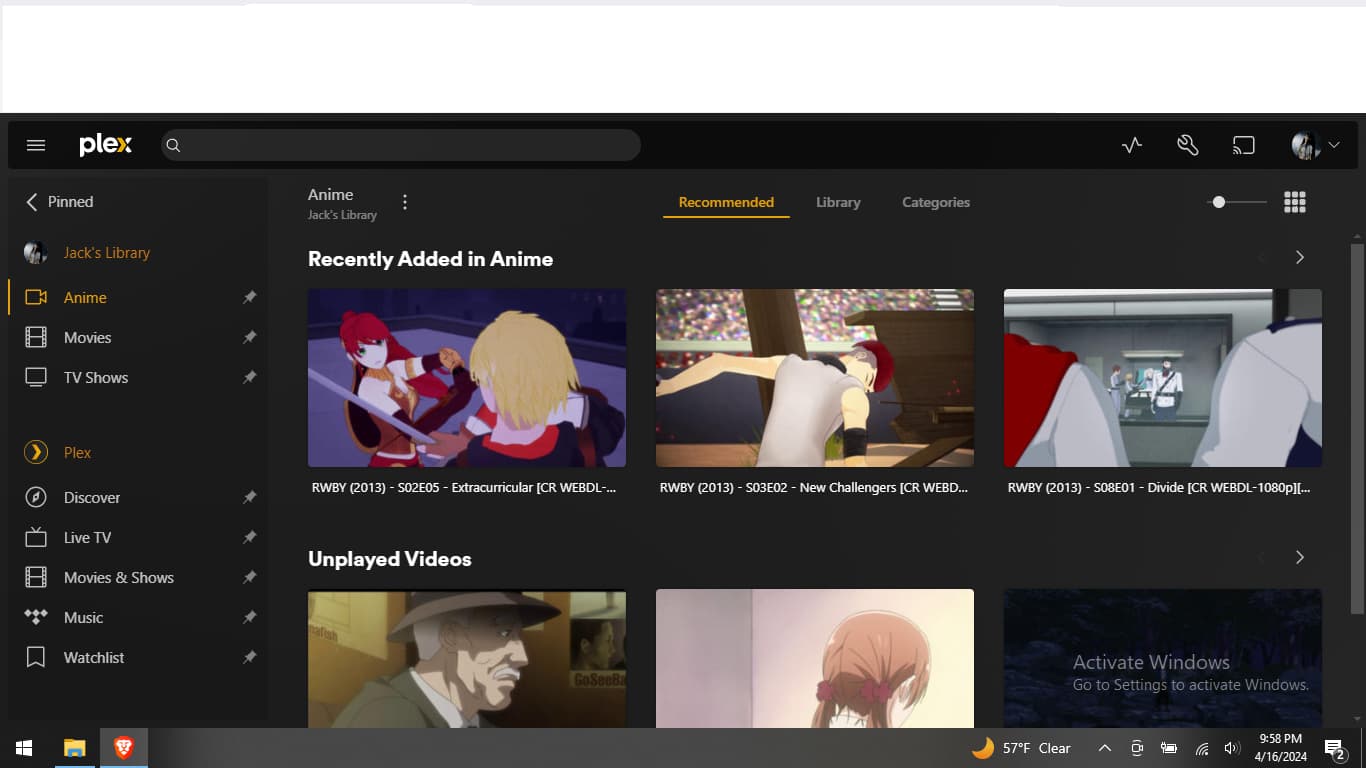Click the Plex logo

coord(105,145)
